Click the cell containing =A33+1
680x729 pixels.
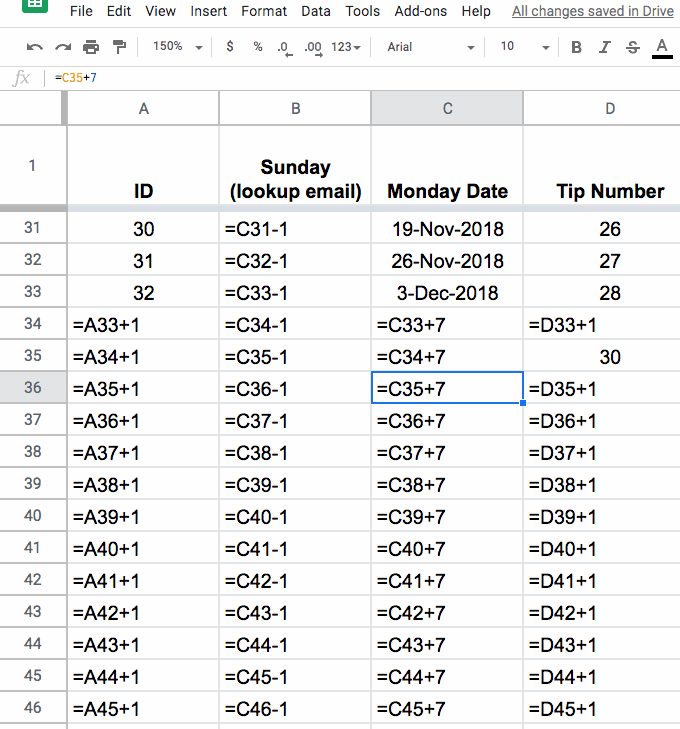point(143,325)
